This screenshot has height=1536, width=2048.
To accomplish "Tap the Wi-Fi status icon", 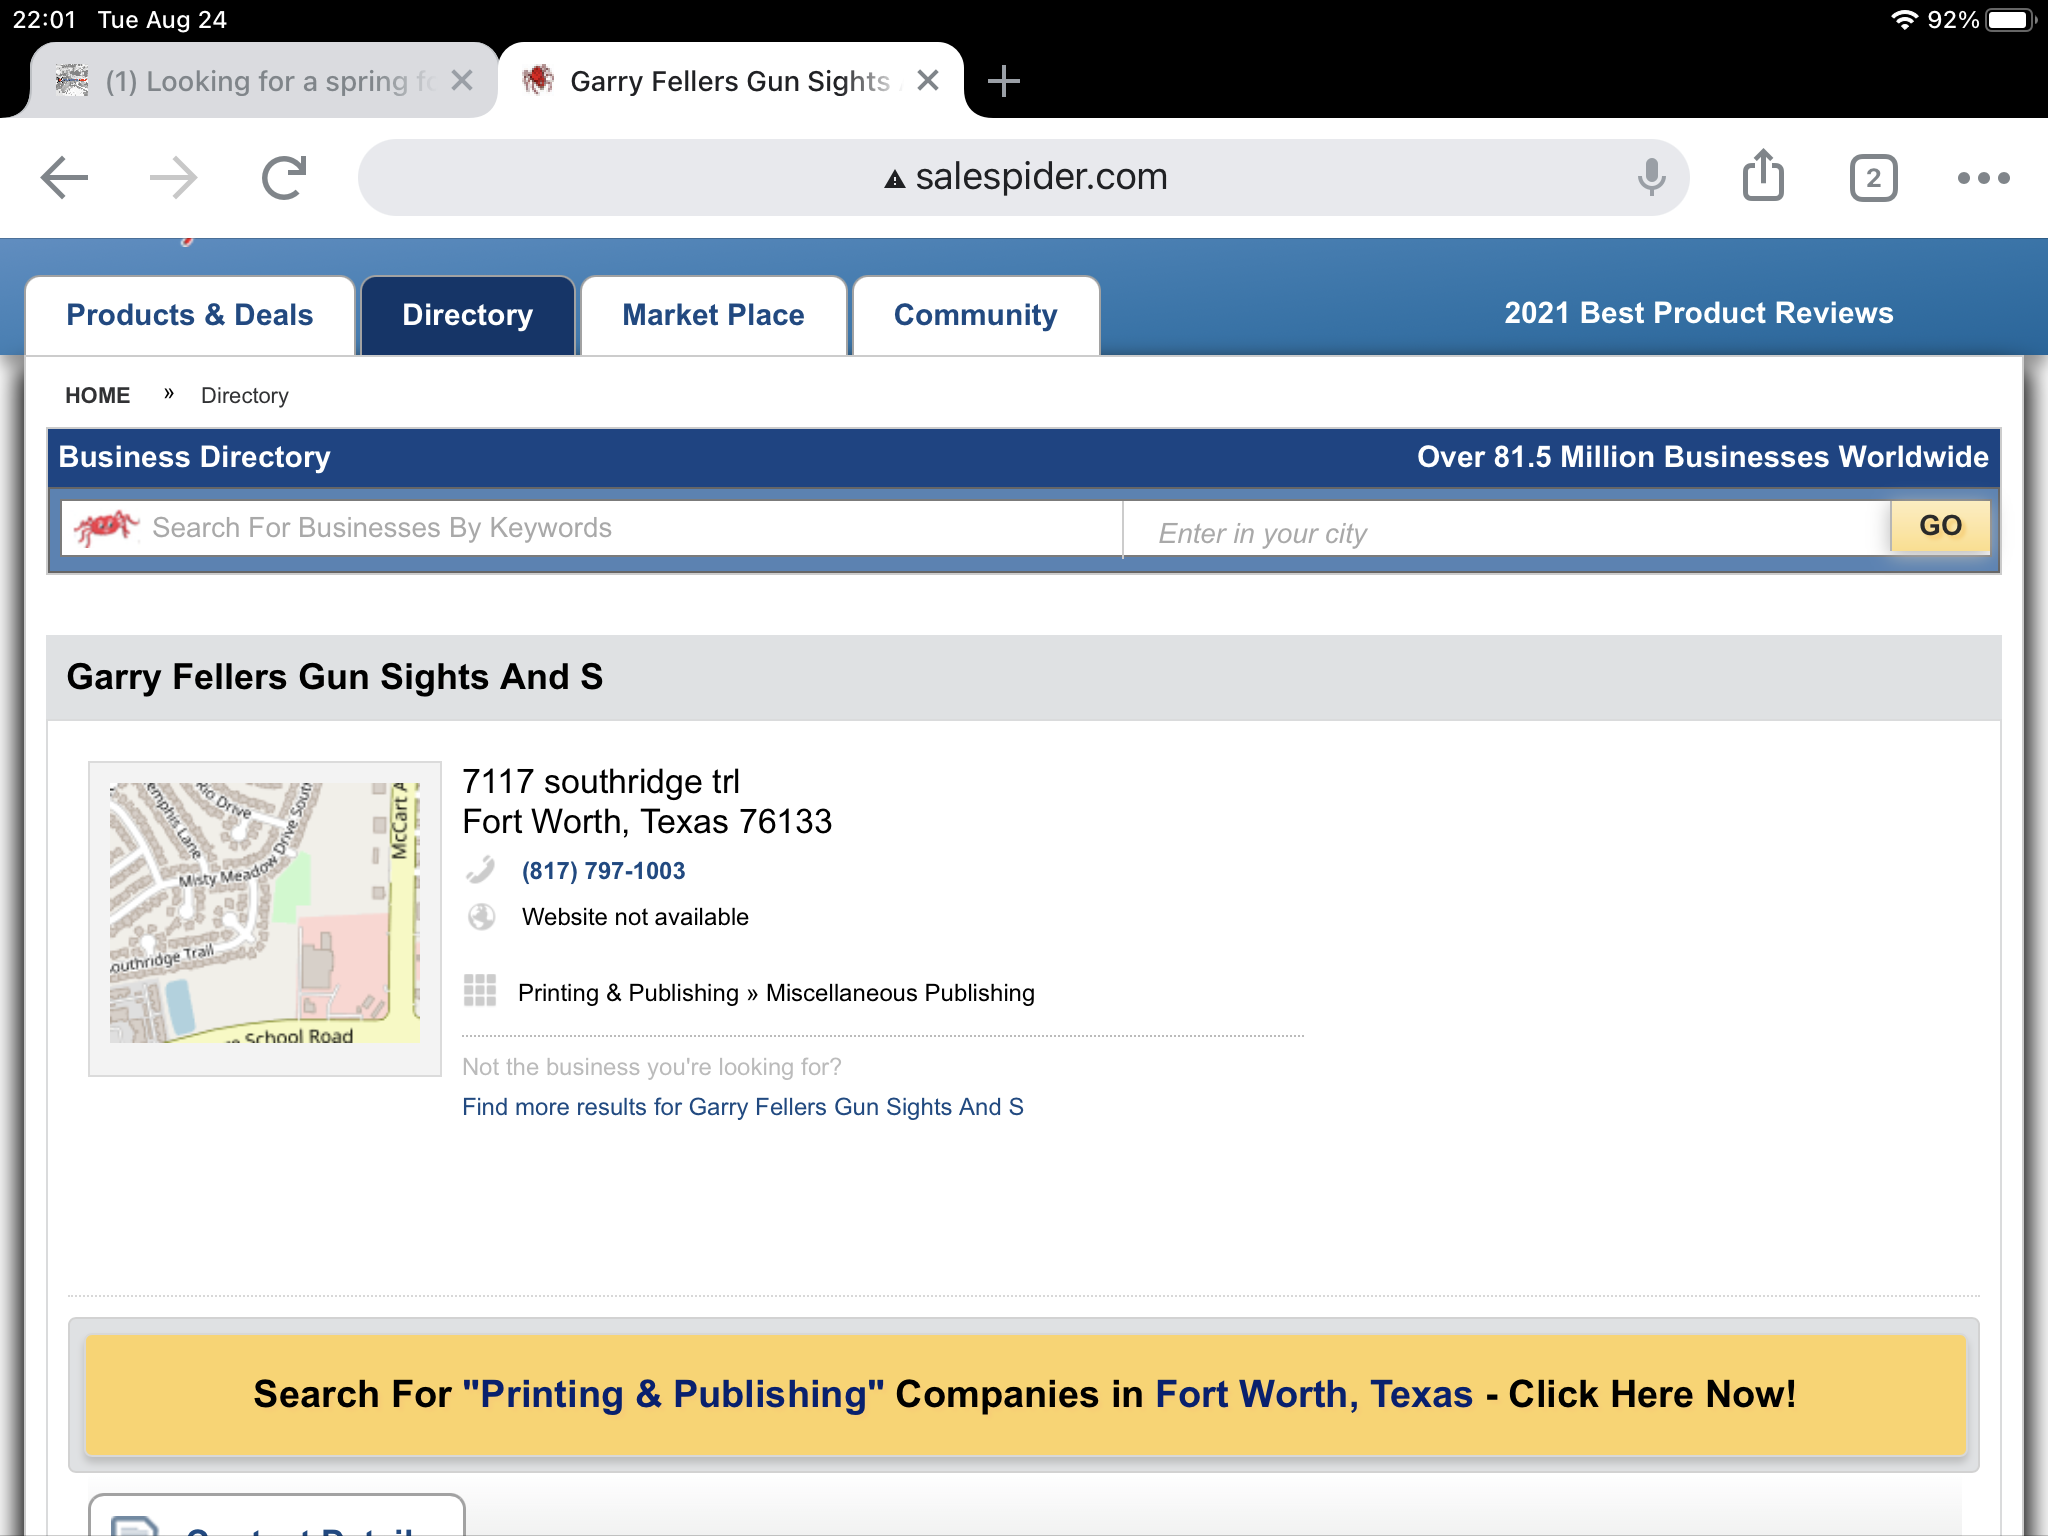I will [x=1905, y=20].
